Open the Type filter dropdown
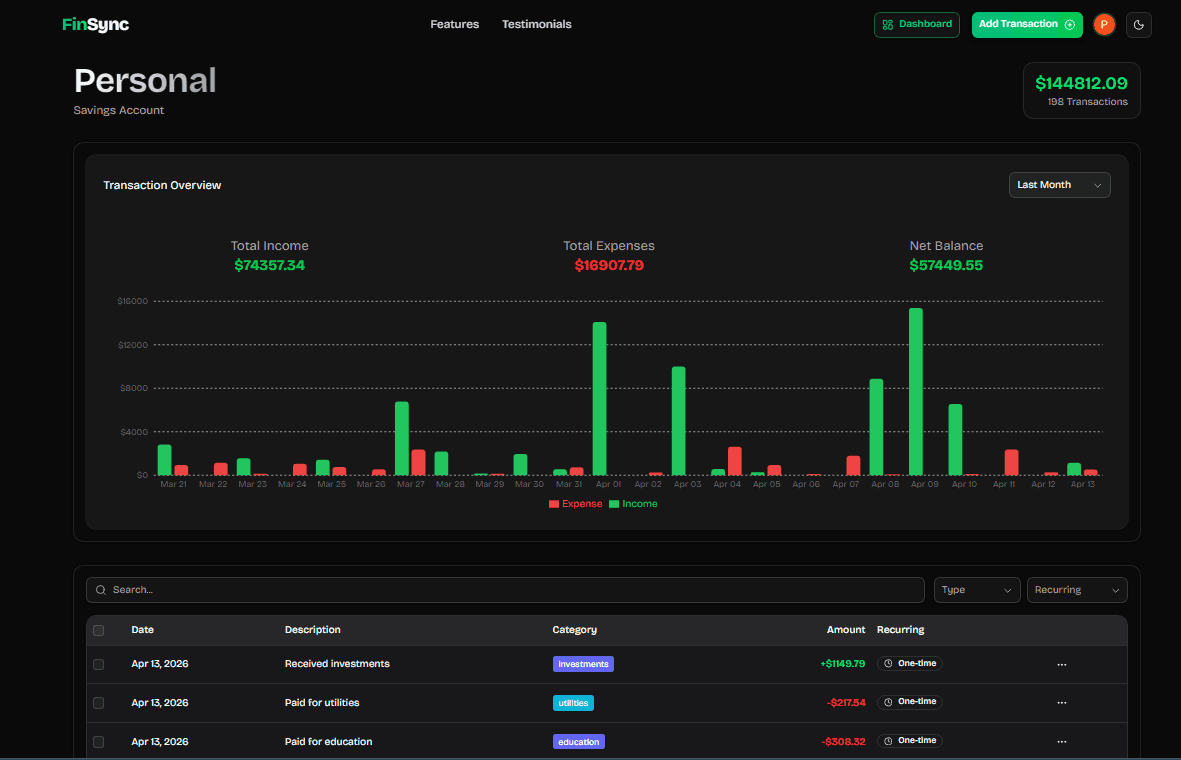Screen dimensions: 1181x760 click(977, 590)
